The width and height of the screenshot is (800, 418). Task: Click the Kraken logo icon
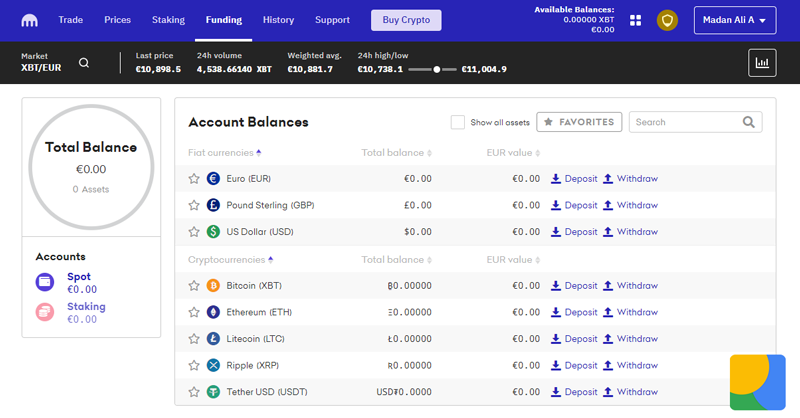click(x=30, y=20)
